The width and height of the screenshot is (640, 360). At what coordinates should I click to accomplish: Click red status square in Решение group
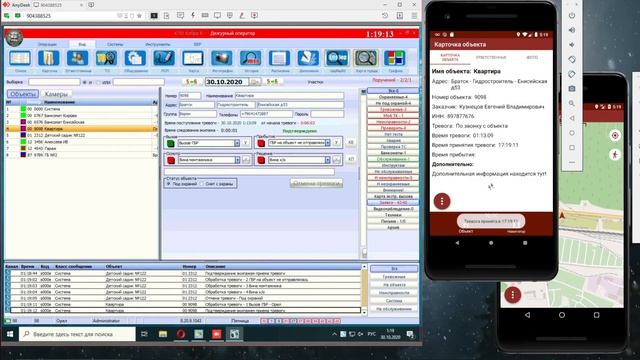pos(261,160)
